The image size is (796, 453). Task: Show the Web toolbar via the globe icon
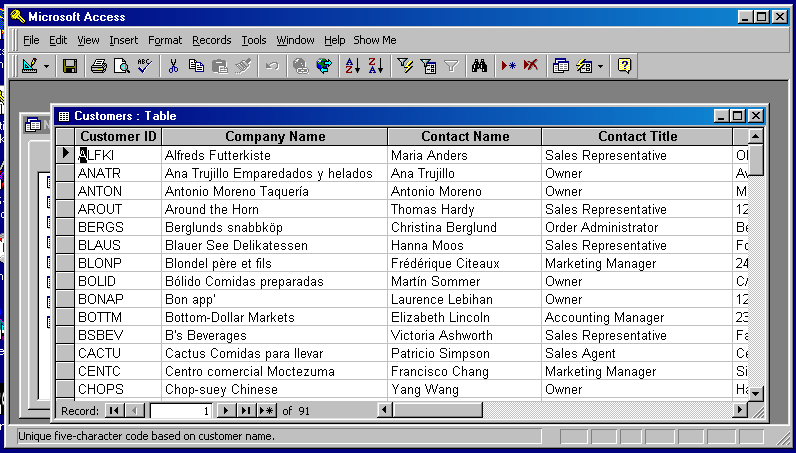pyautogui.click(x=324, y=66)
